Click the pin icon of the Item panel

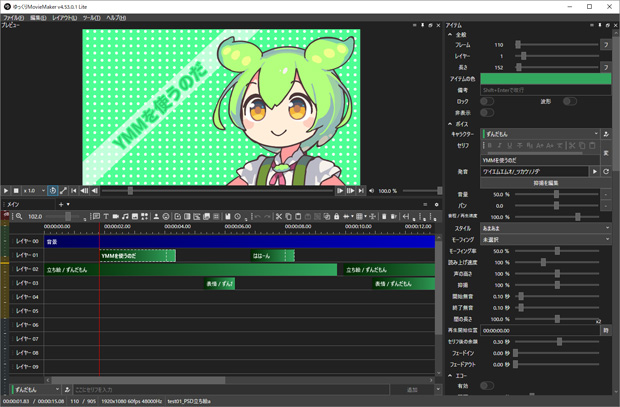click(599, 25)
